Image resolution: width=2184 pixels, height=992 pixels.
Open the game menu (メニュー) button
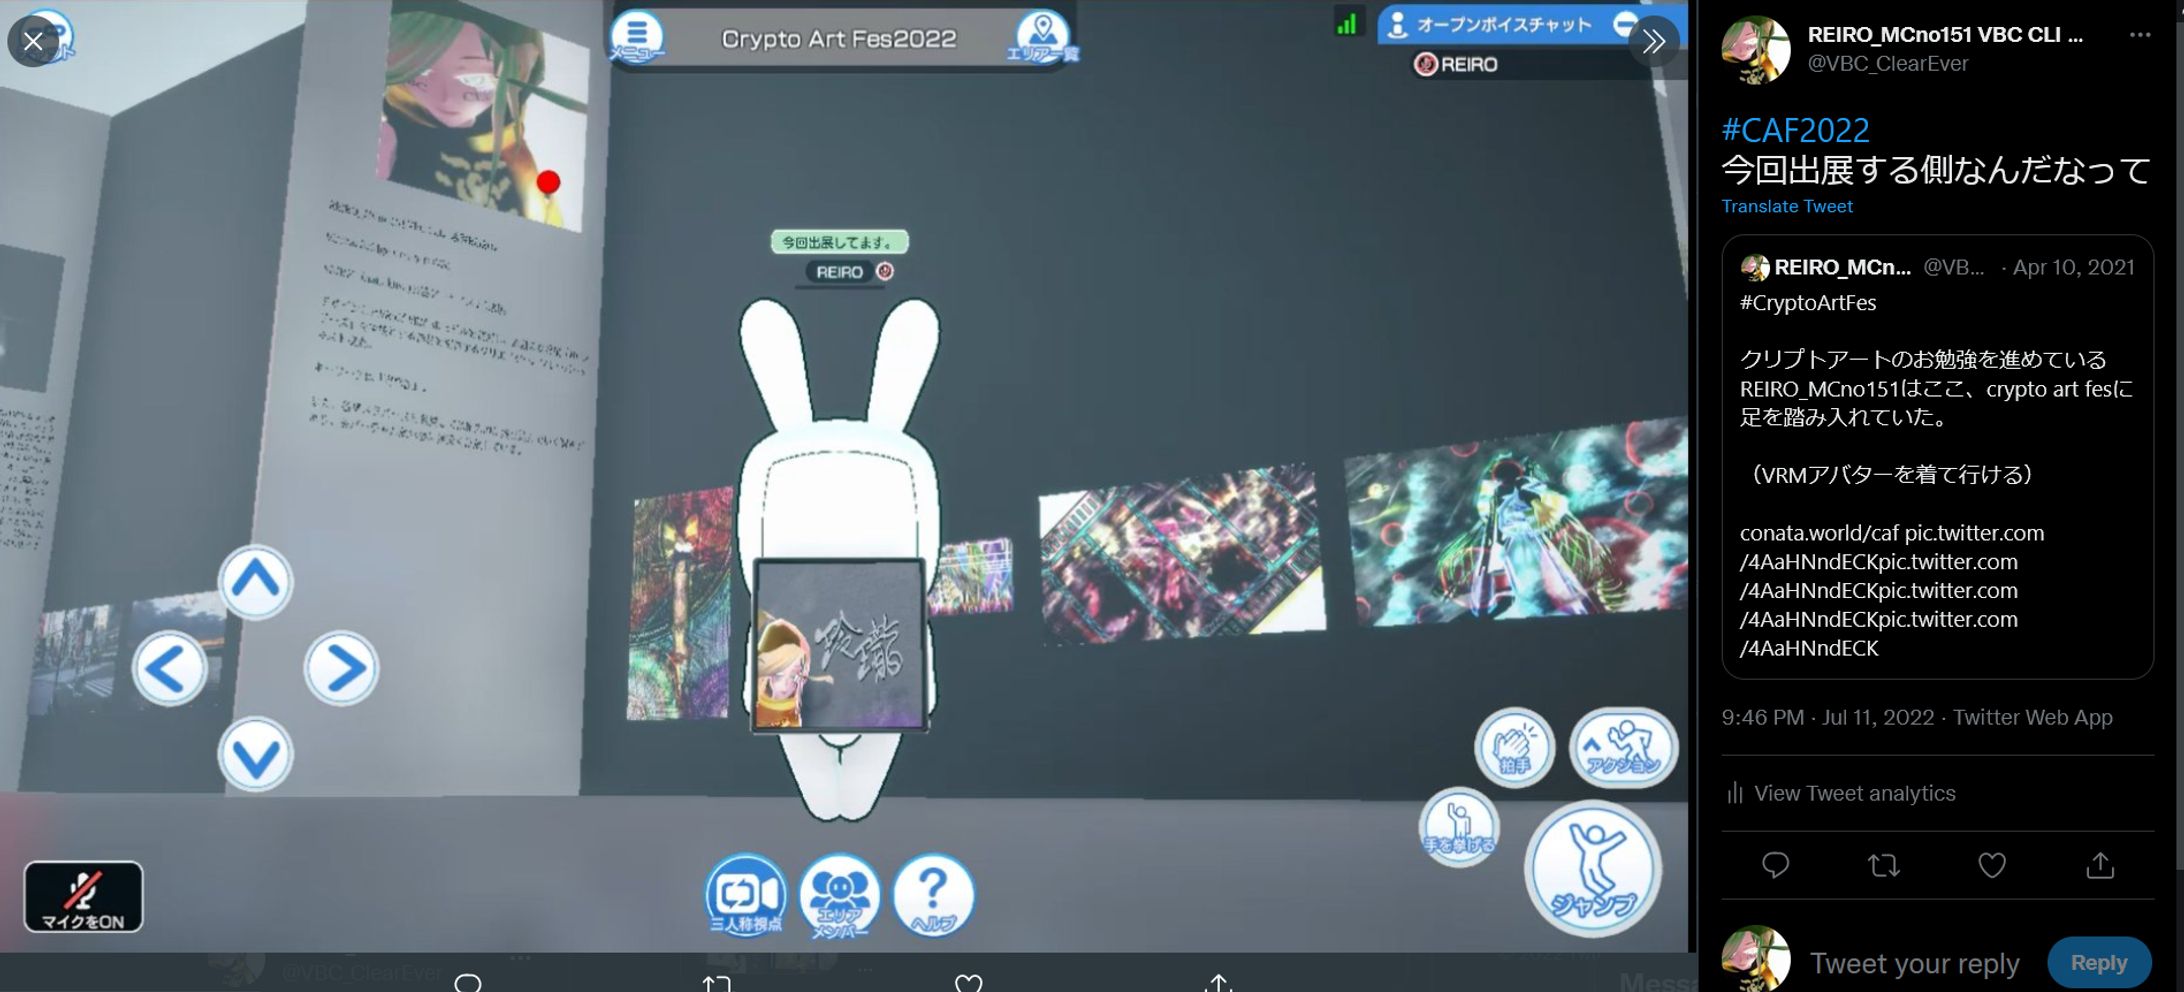click(x=637, y=36)
